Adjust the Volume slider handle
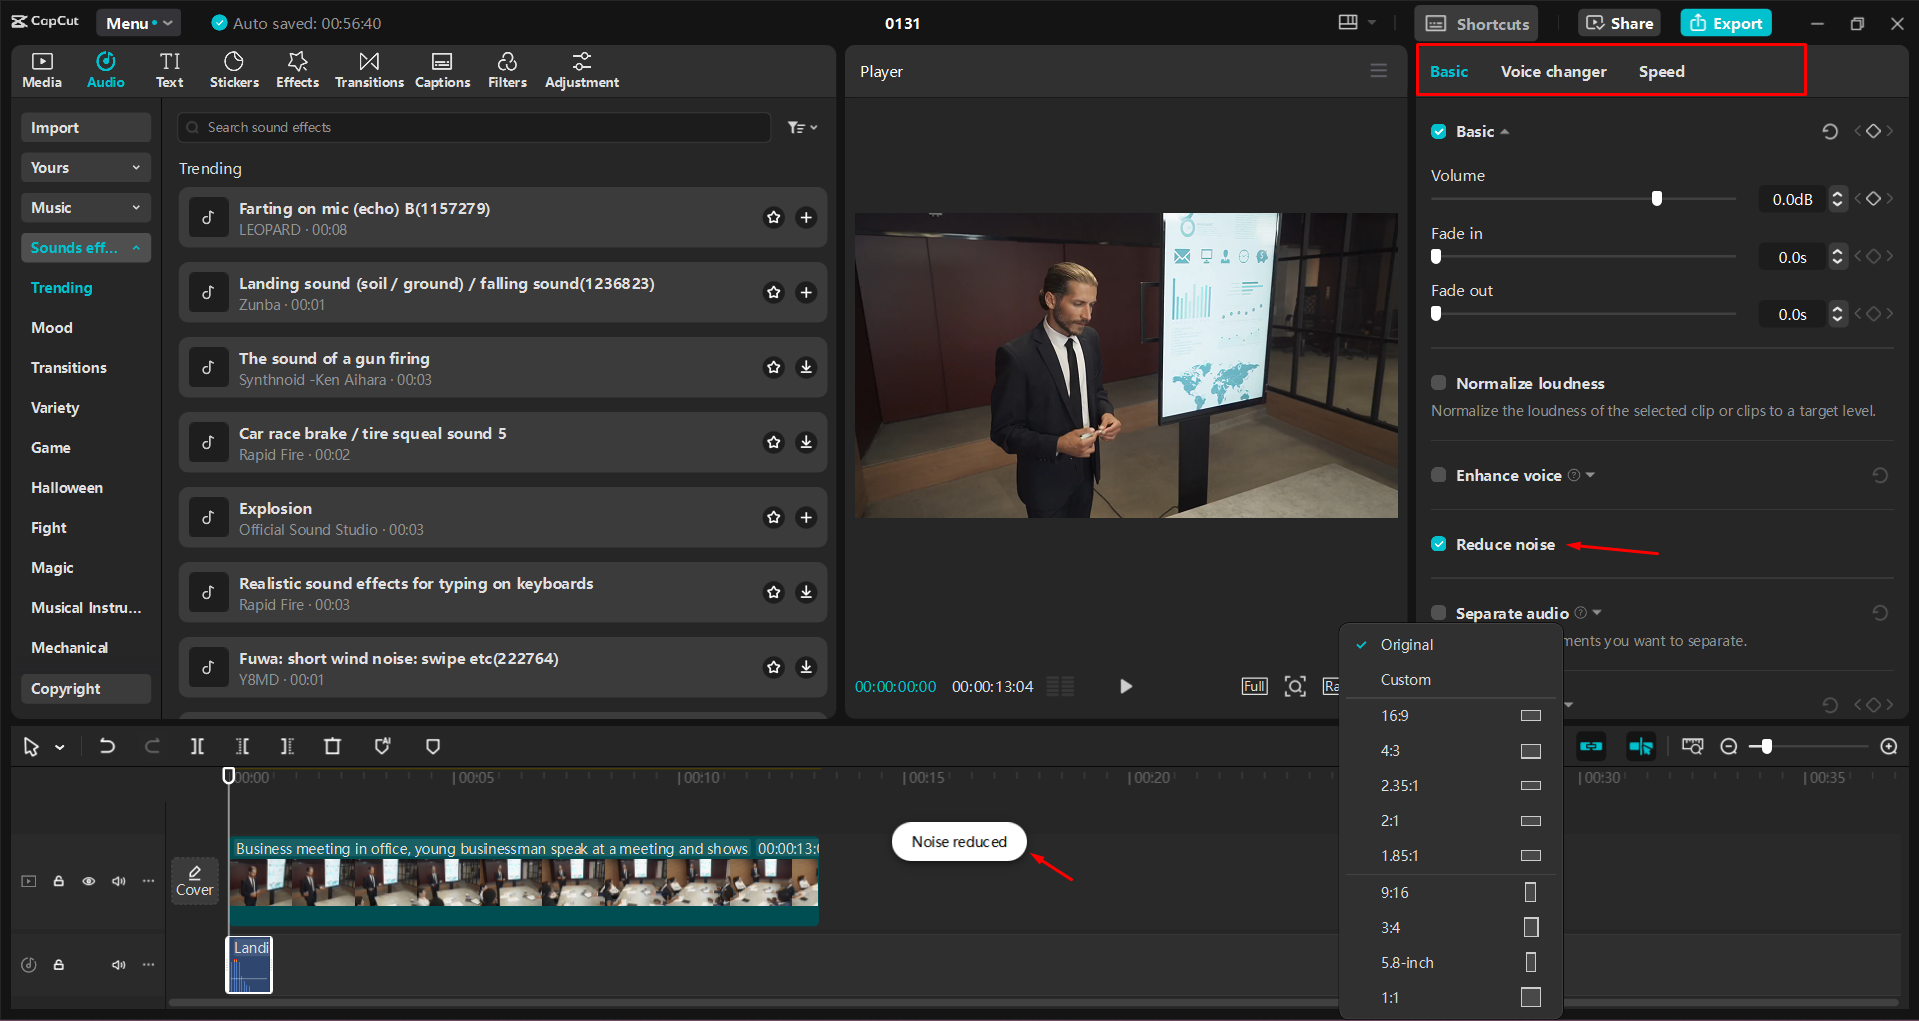 [1657, 198]
